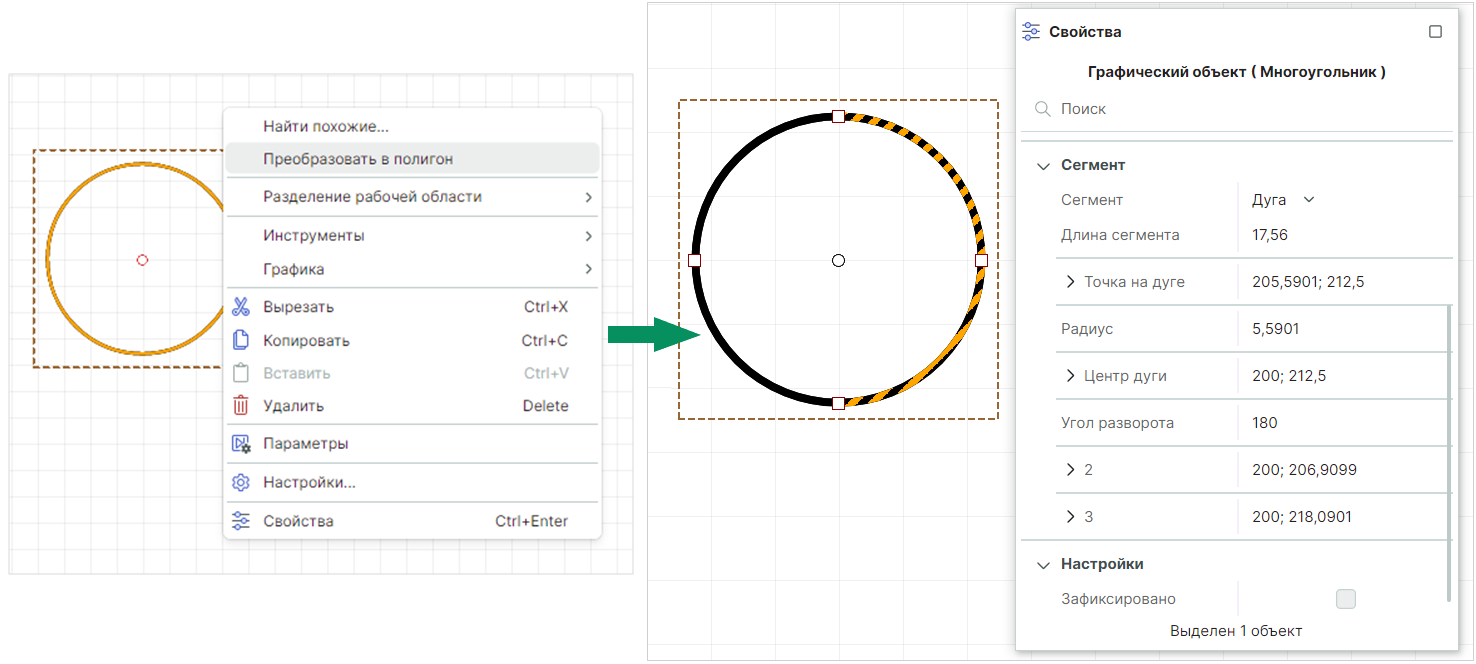Choose Преобразовать в полигон
This screenshot has height=664, width=1476.
click(x=412, y=159)
